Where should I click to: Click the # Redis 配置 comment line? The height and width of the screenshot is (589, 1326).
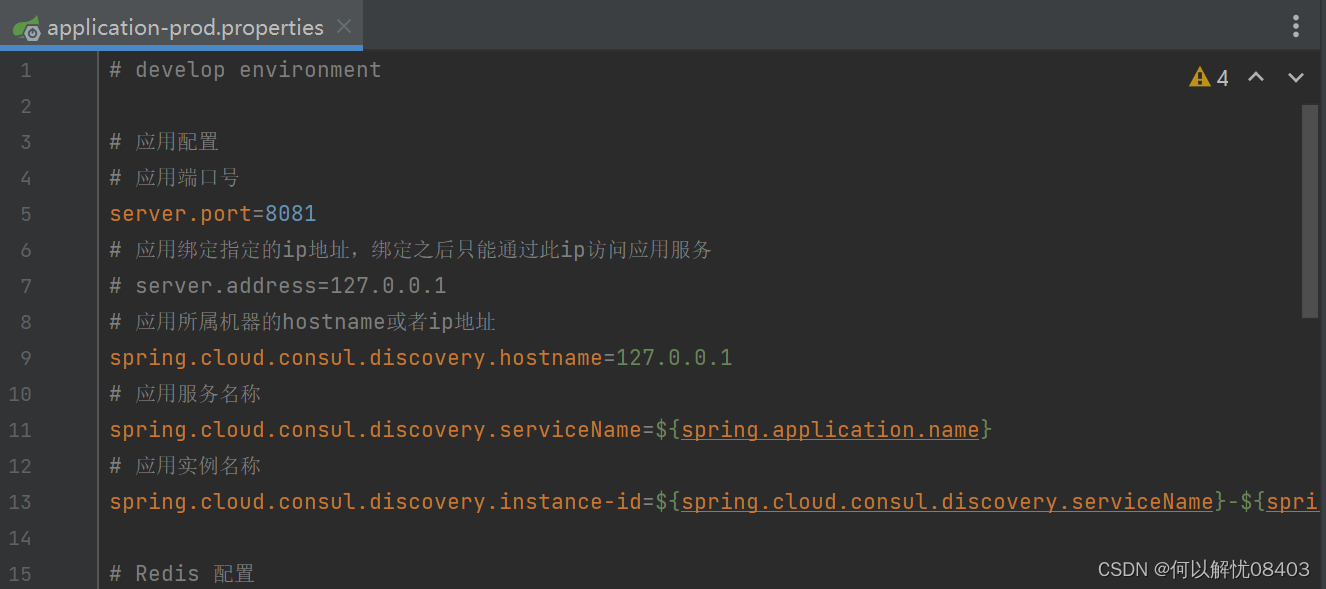[x=181, y=573]
